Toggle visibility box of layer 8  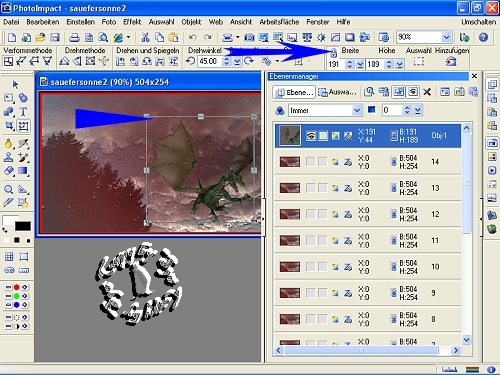tap(311, 319)
